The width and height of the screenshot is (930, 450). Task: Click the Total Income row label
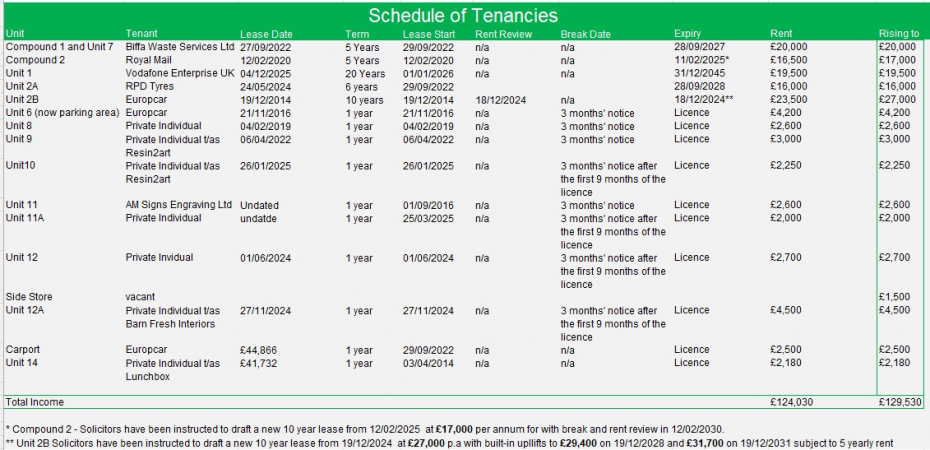(36, 401)
